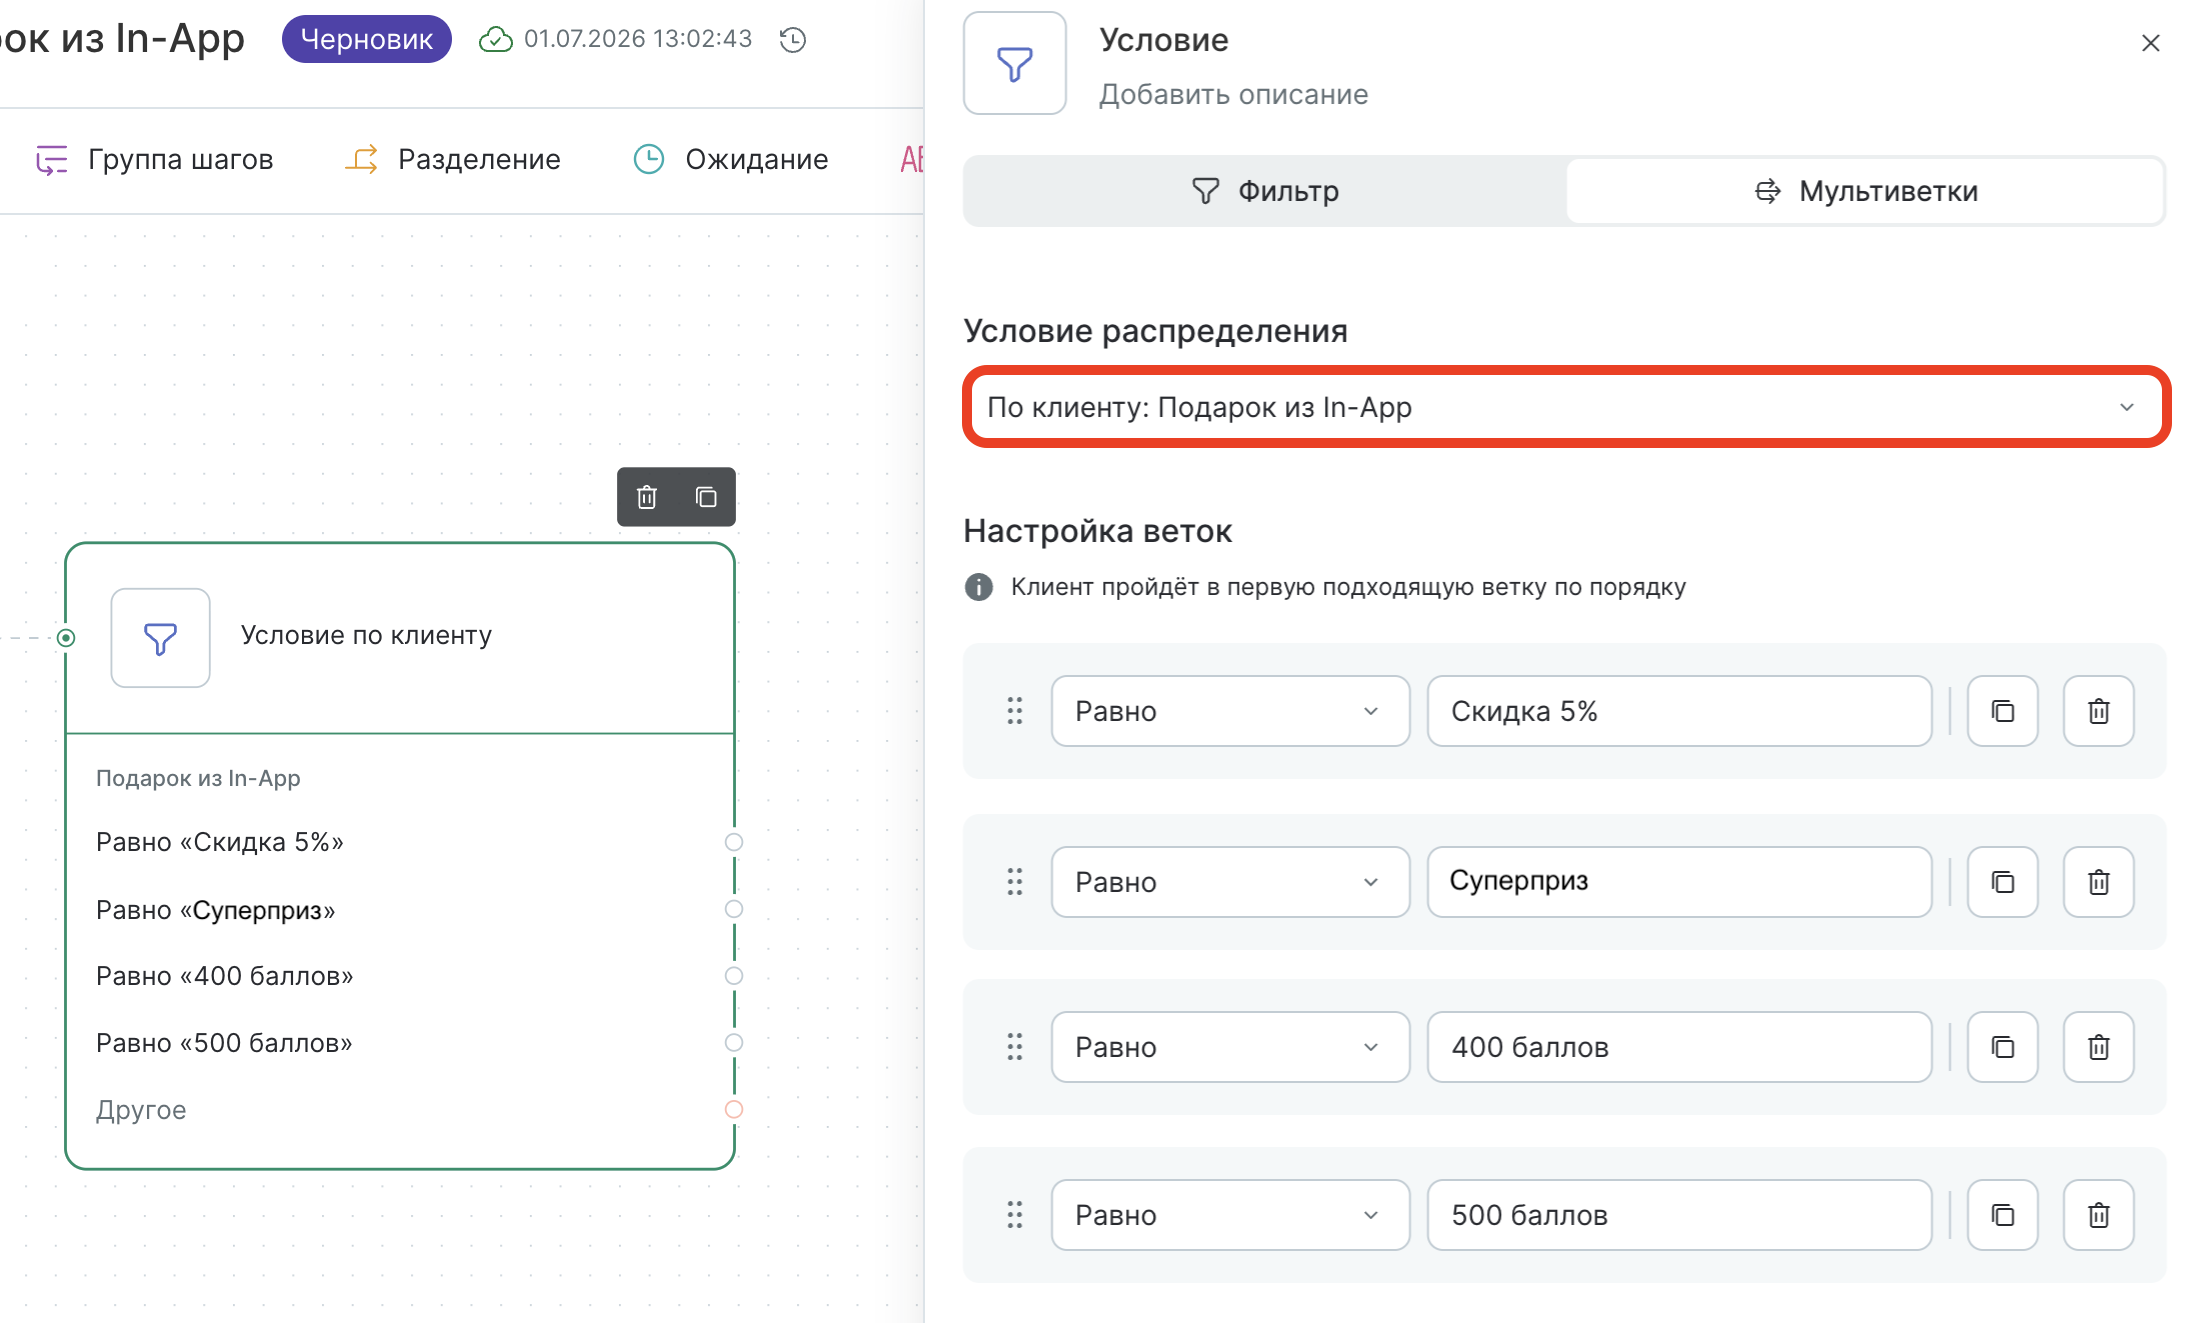Click output connector of Равно «Суперприз»
The width and height of the screenshot is (2199, 1323).
(734, 909)
